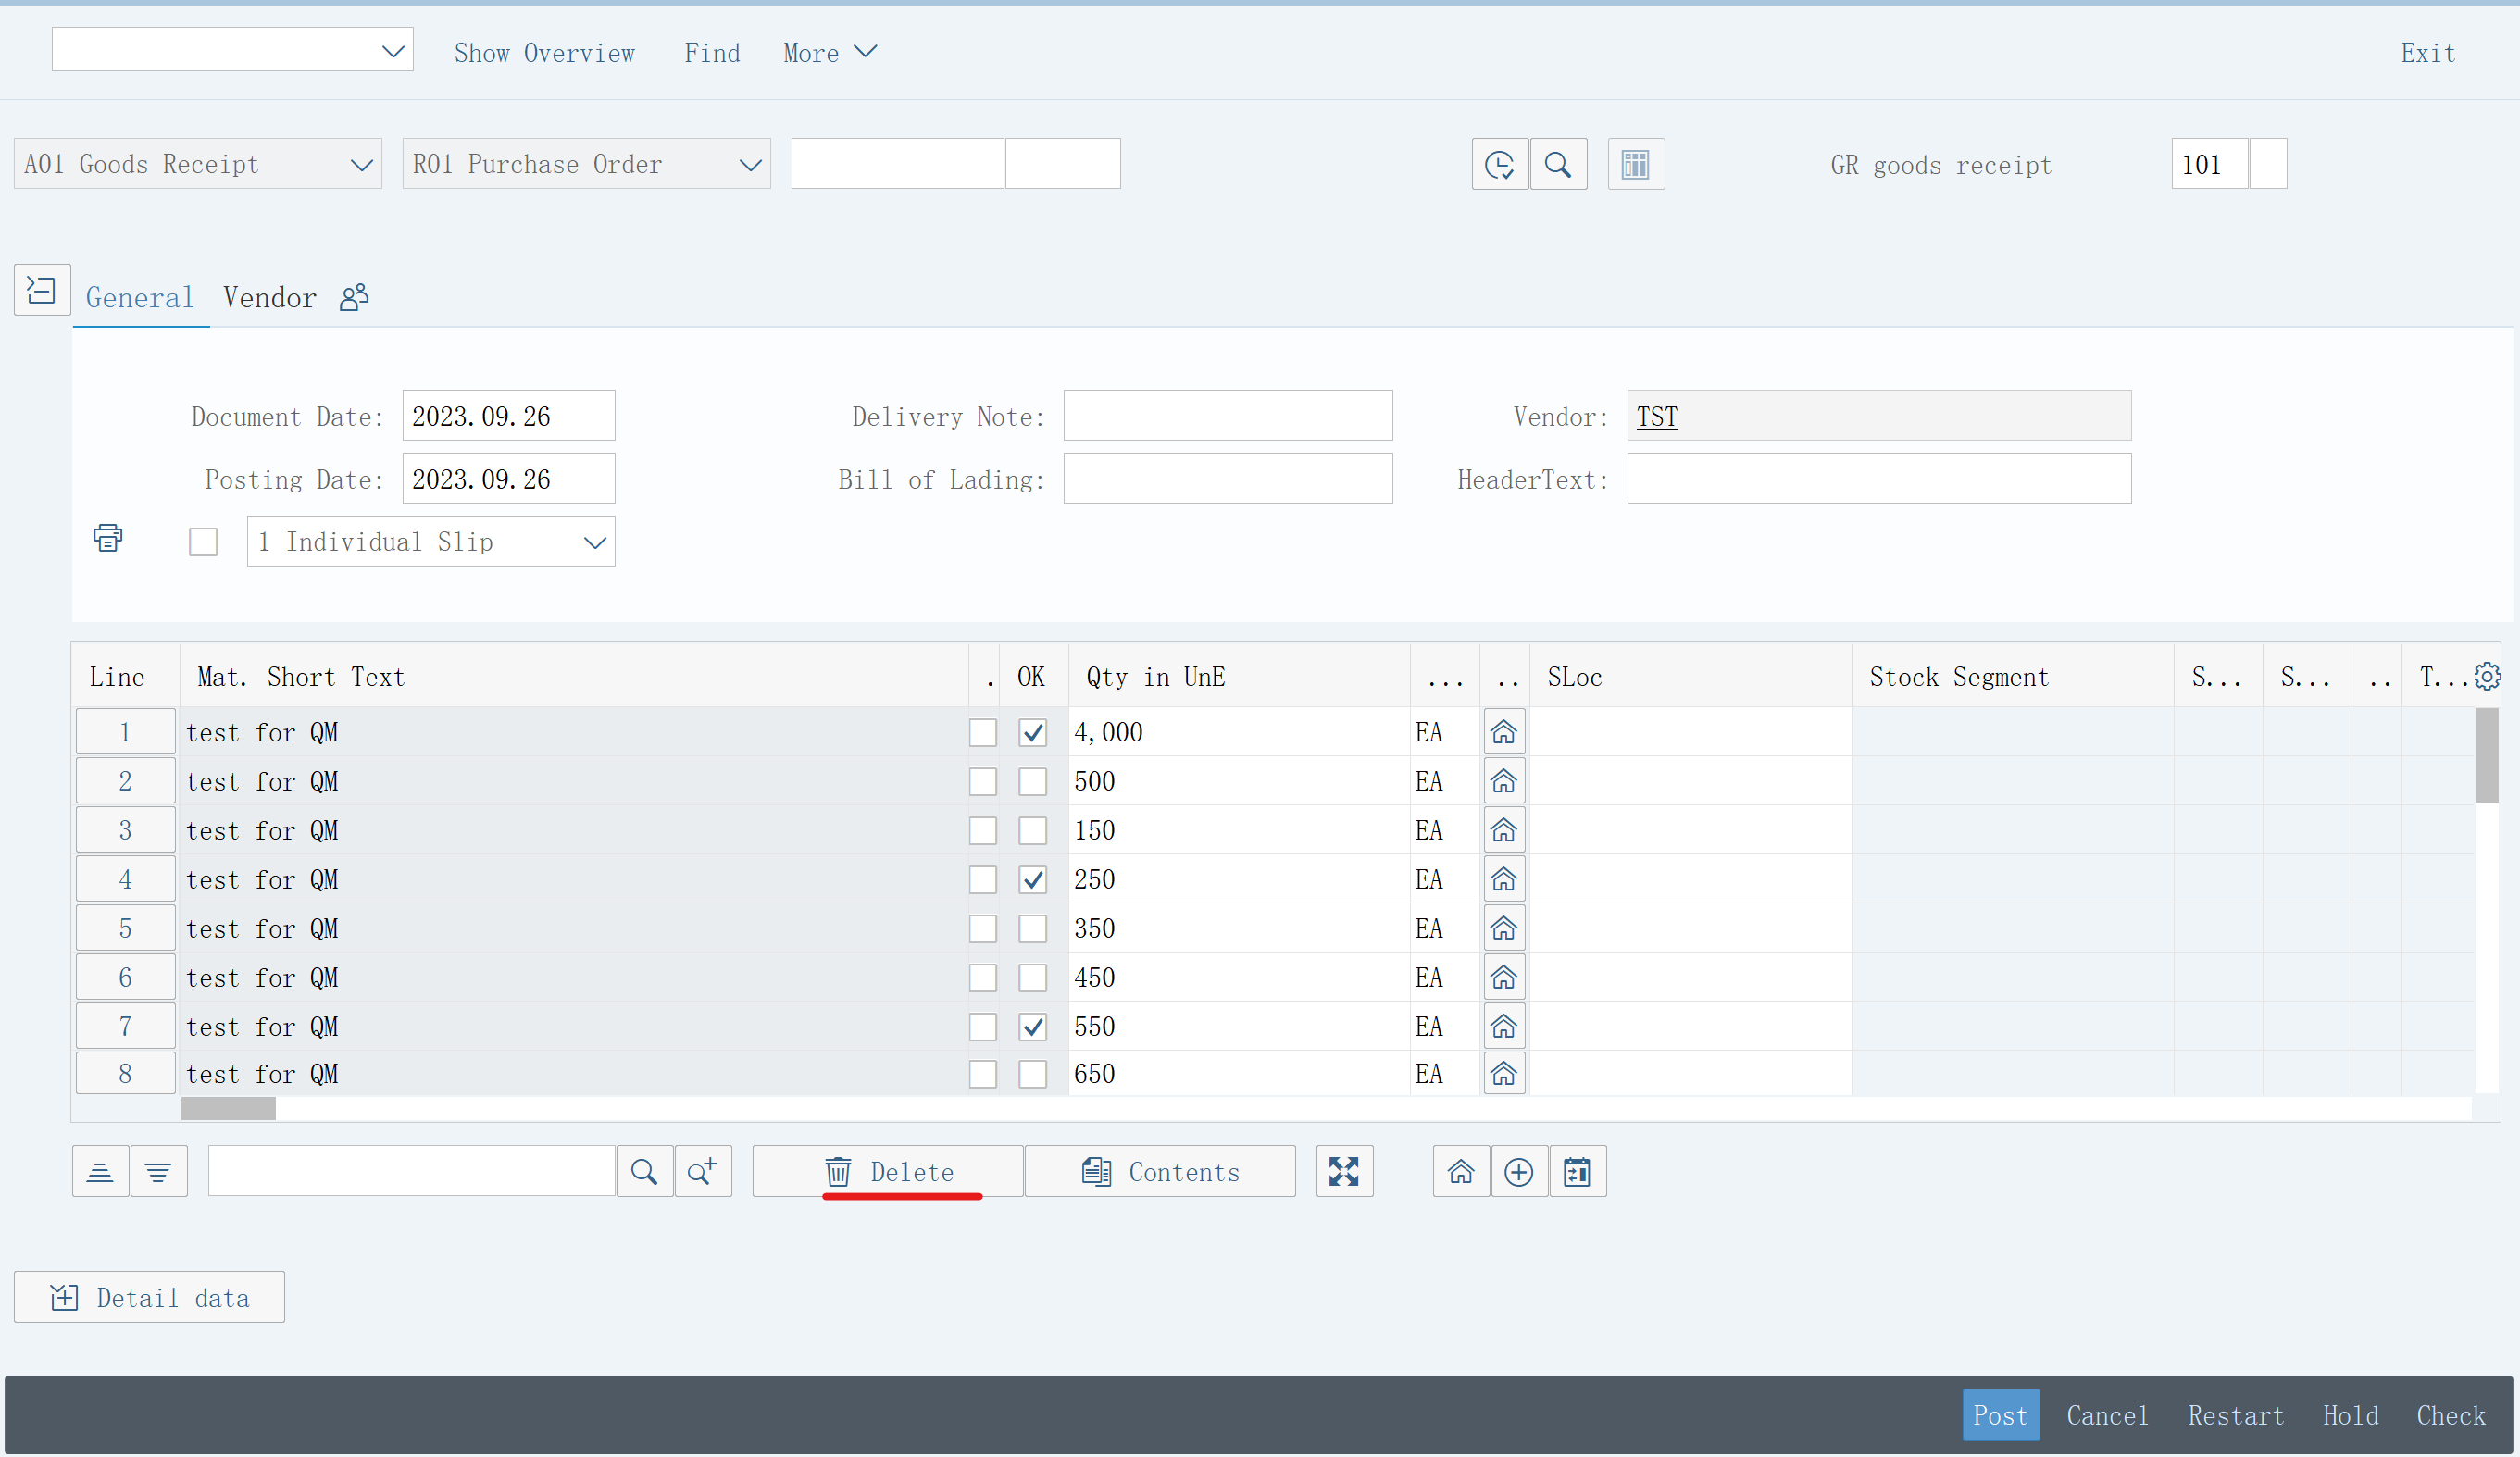Click the calendar icon in bottom toolbar
Image resolution: width=2520 pixels, height=1457 pixels.
click(1577, 1171)
